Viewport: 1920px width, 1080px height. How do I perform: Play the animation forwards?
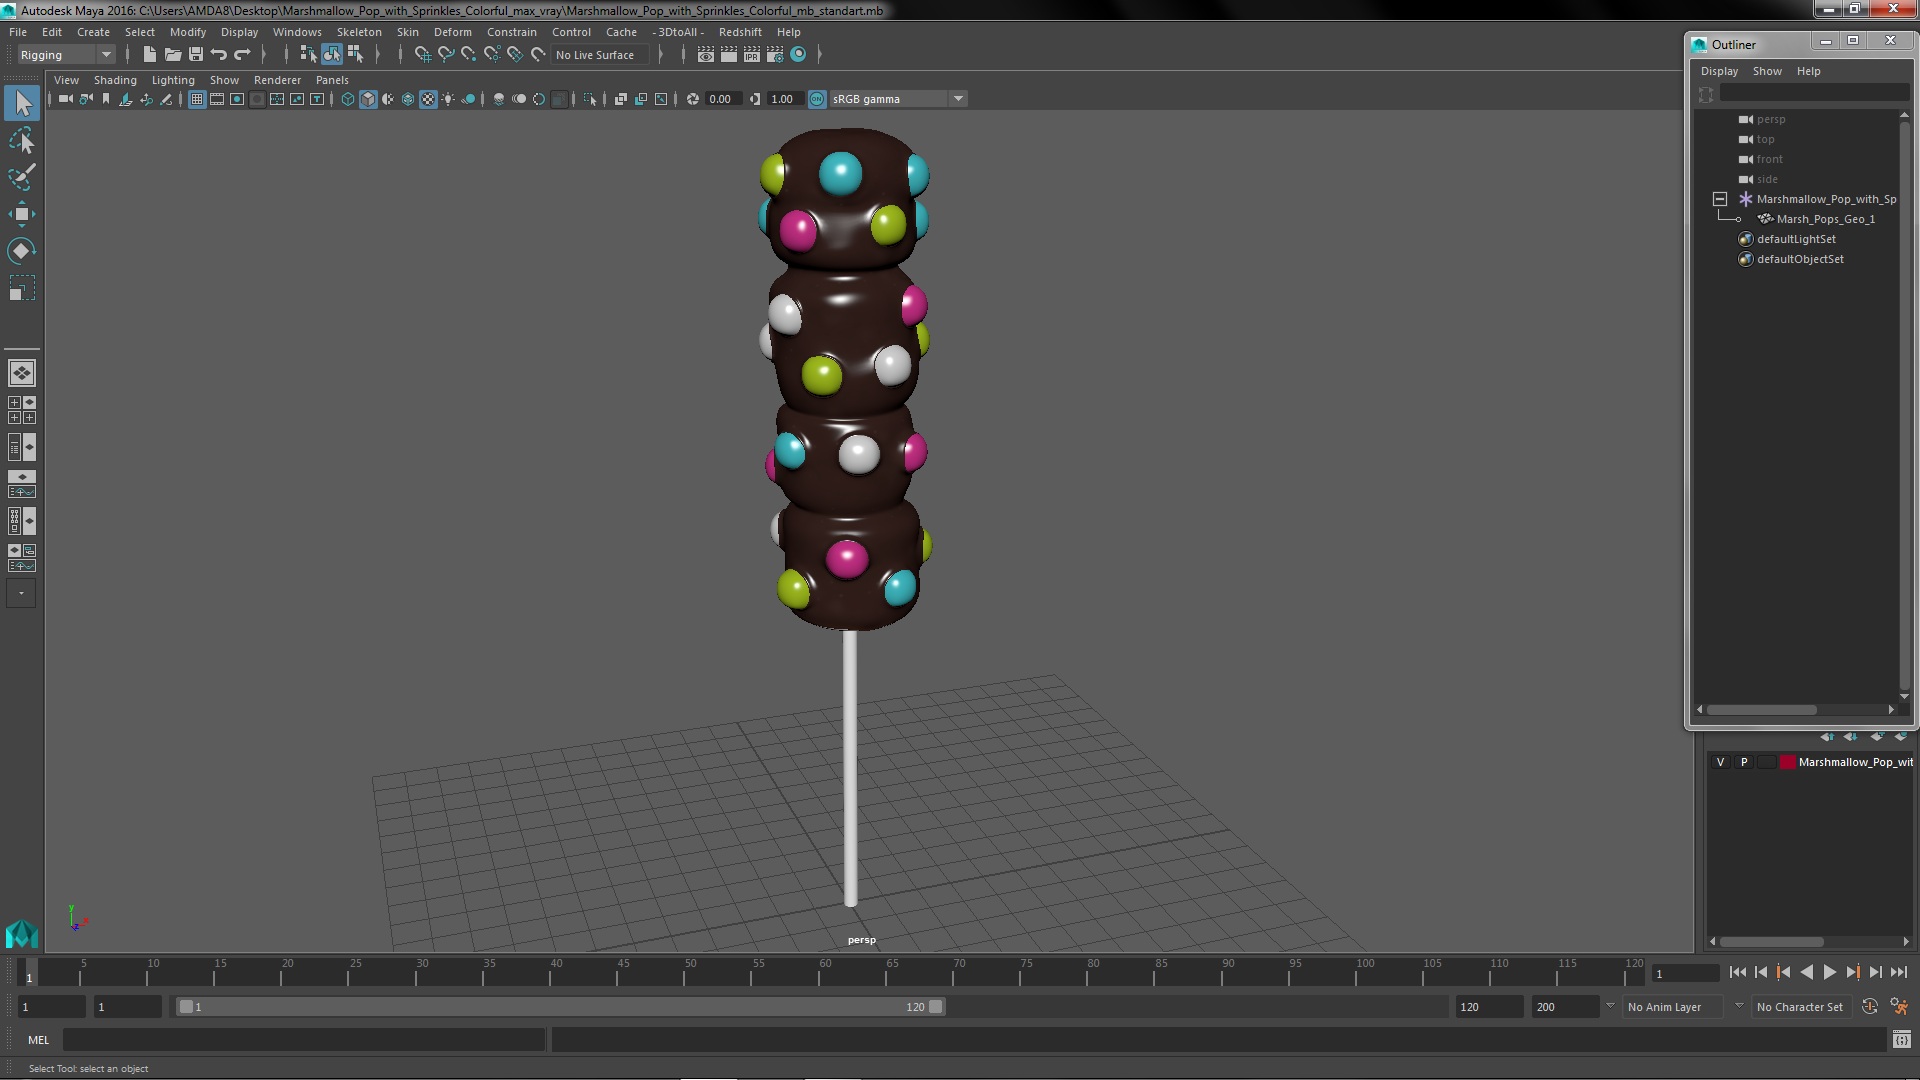(x=1829, y=972)
